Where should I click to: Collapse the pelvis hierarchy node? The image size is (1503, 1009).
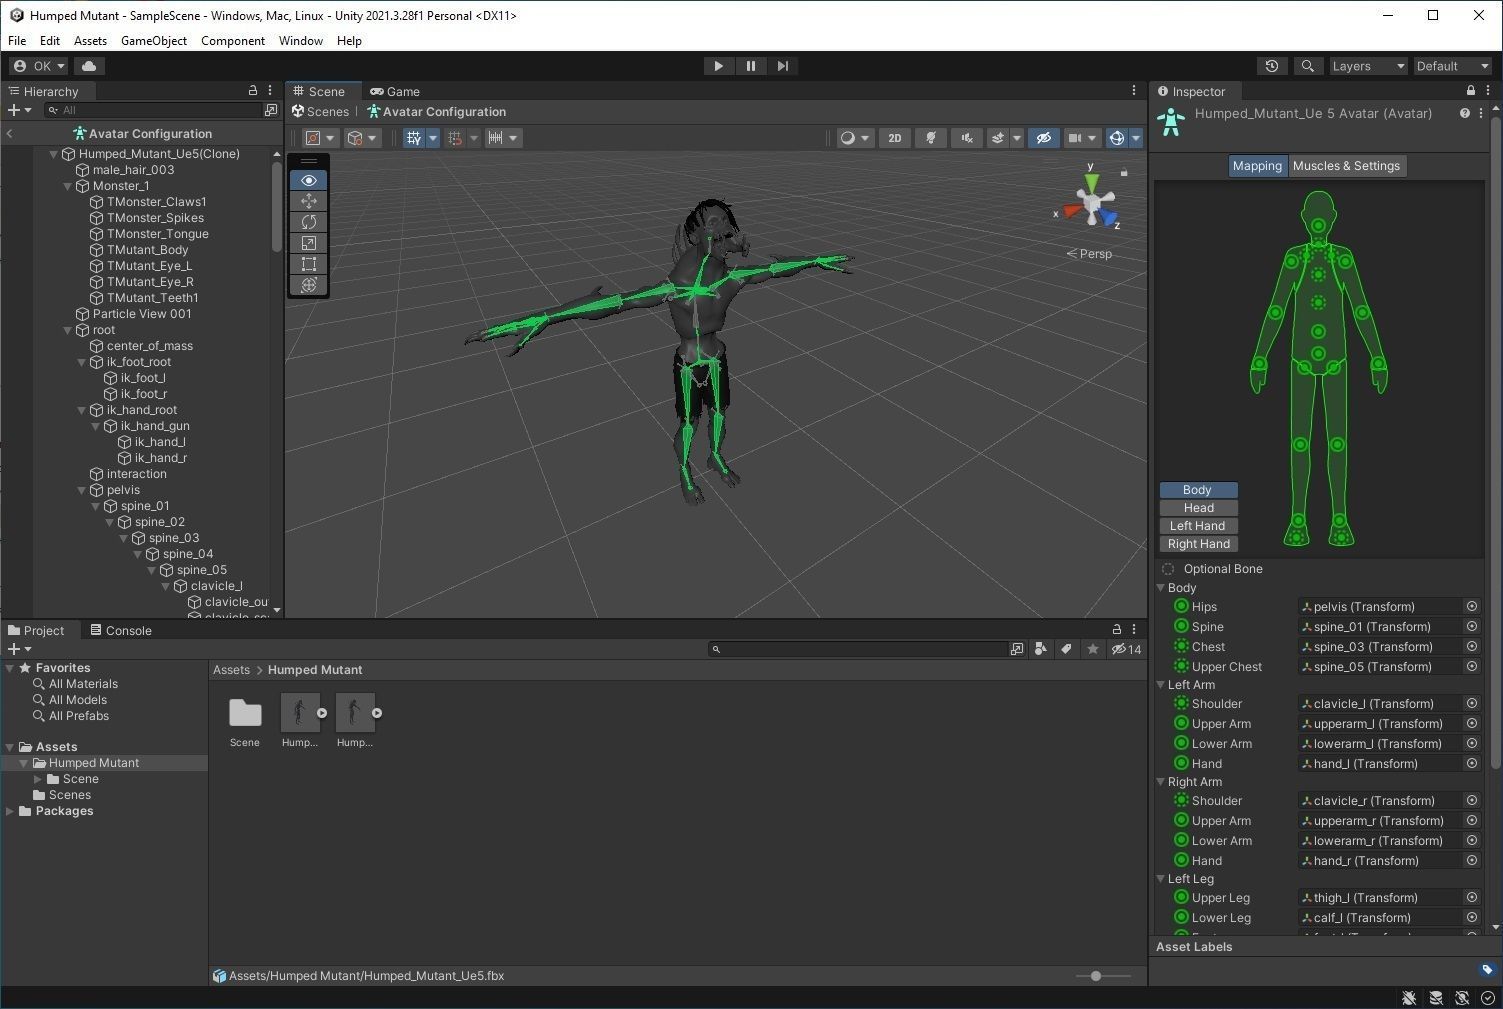point(83,490)
